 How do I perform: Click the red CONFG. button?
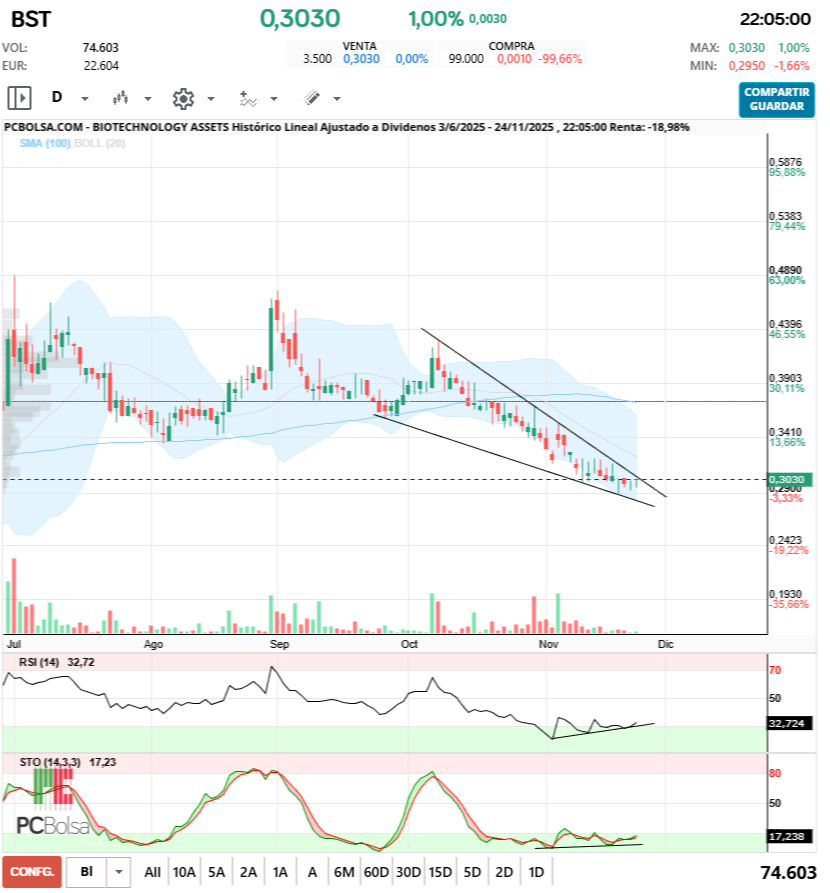pos(32,872)
